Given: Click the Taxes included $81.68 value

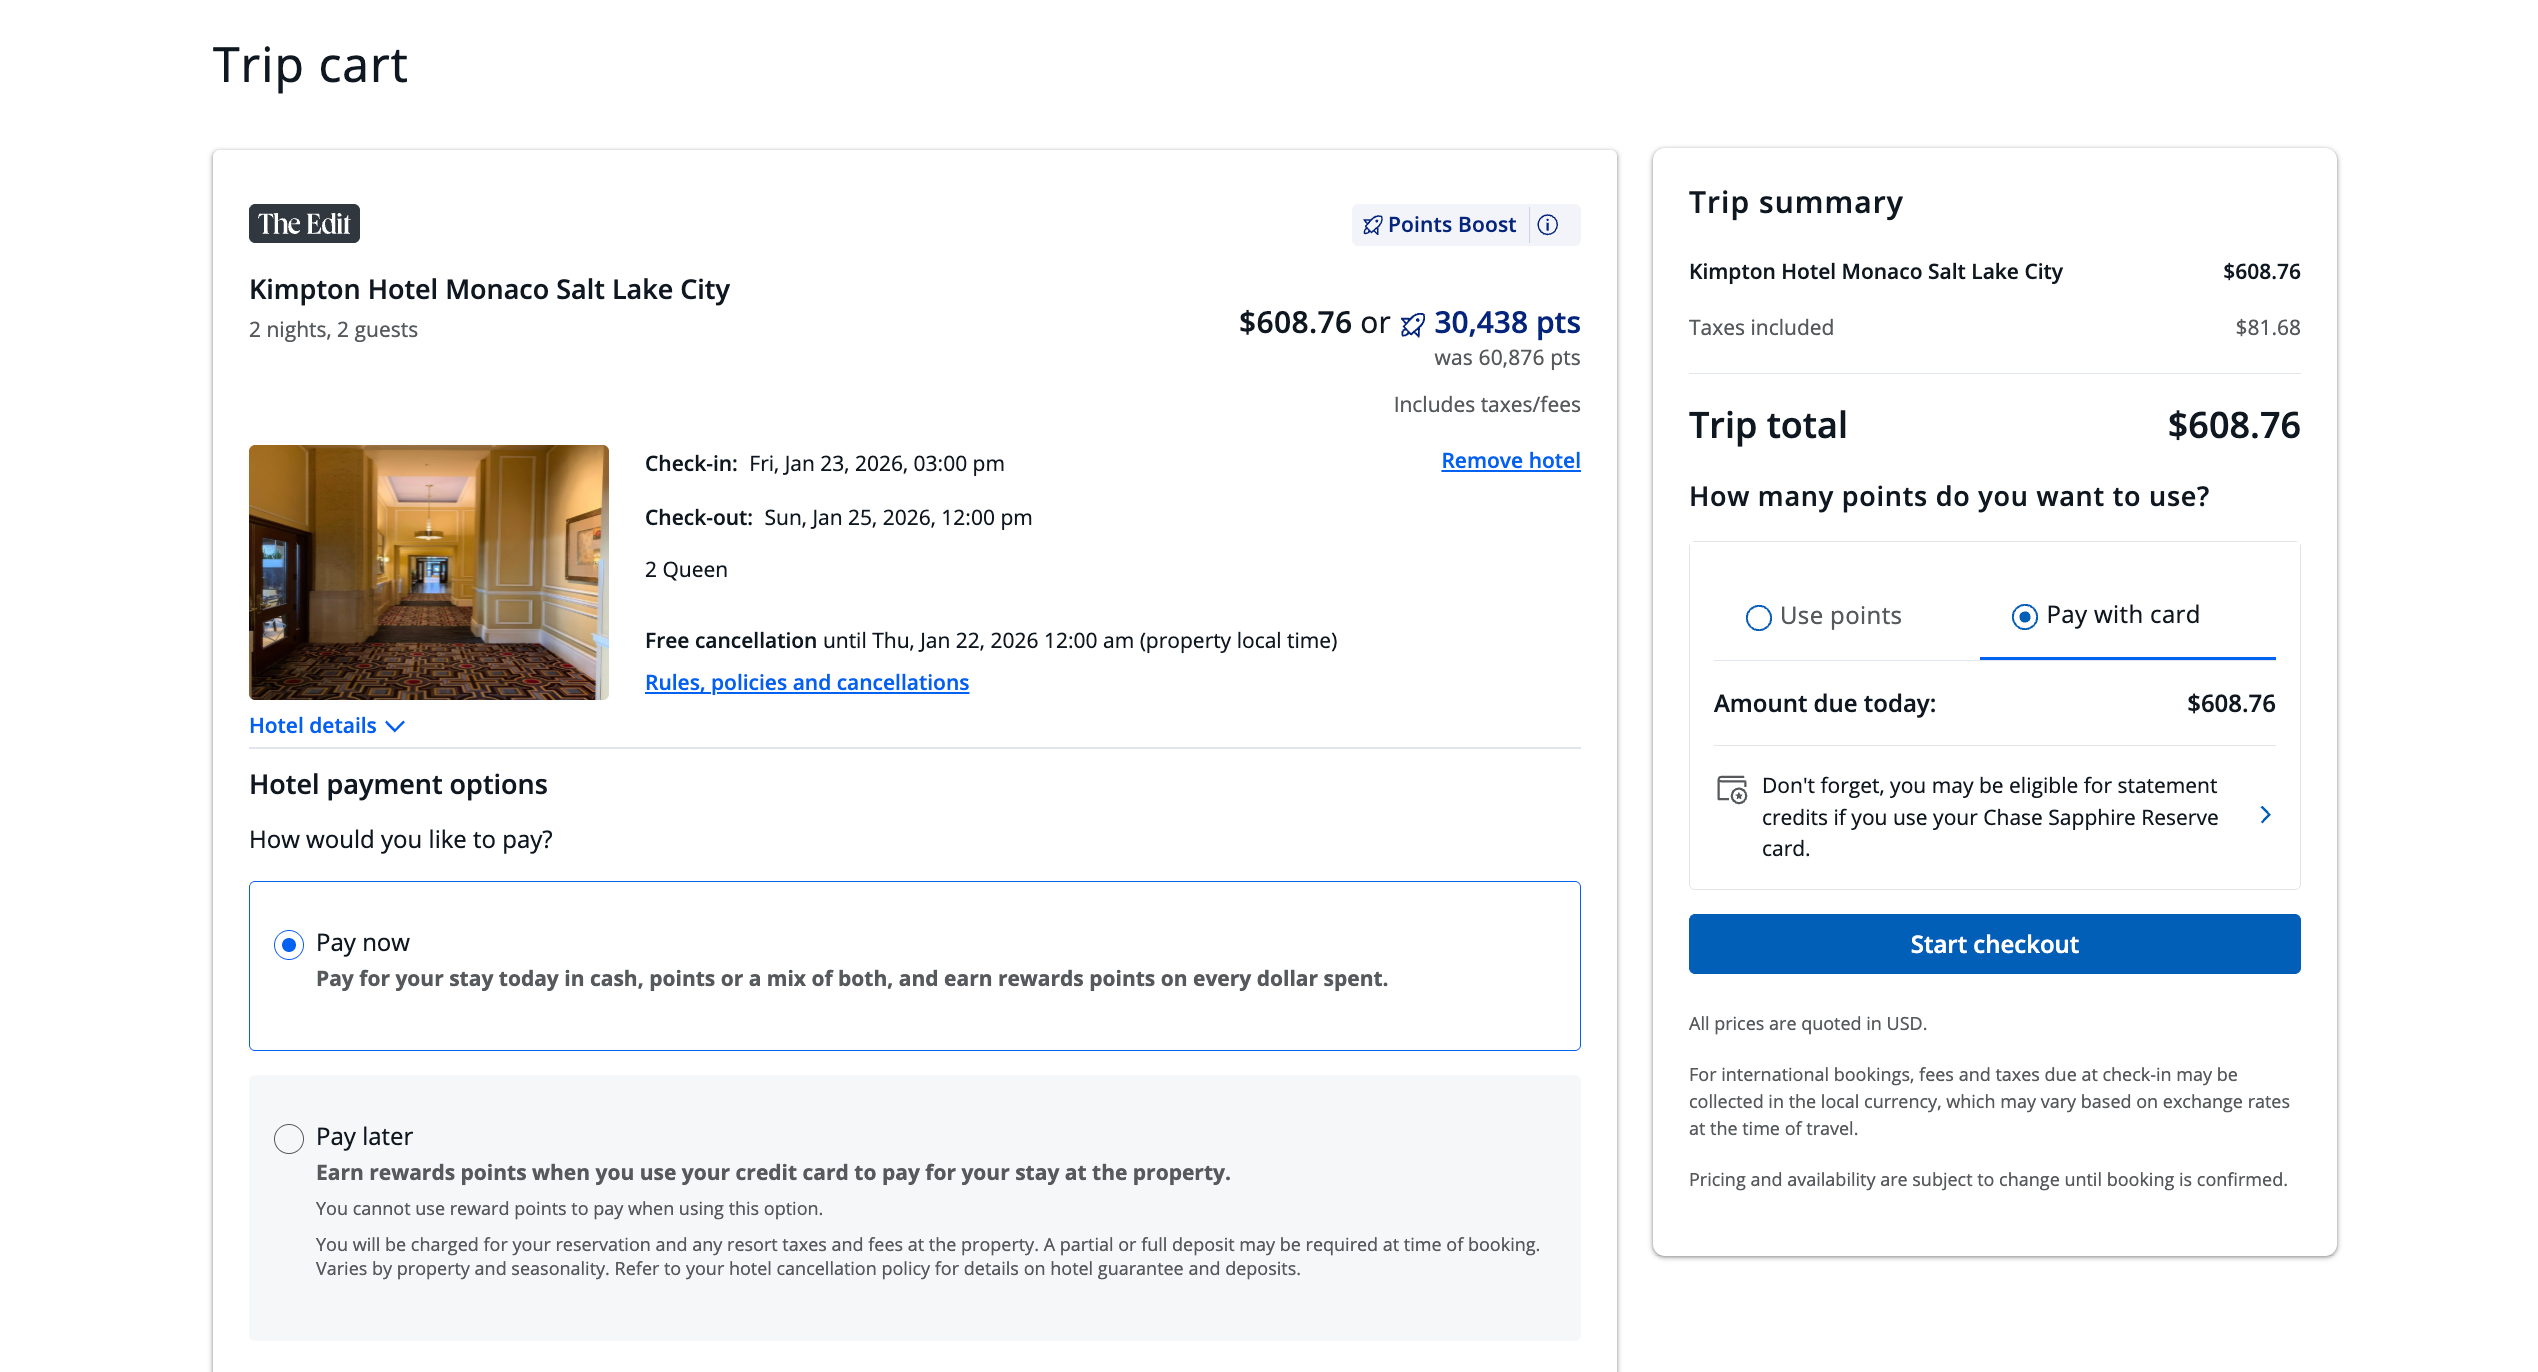Looking at the screenshot, I should pyautogui.click(x=2267, y=328).
